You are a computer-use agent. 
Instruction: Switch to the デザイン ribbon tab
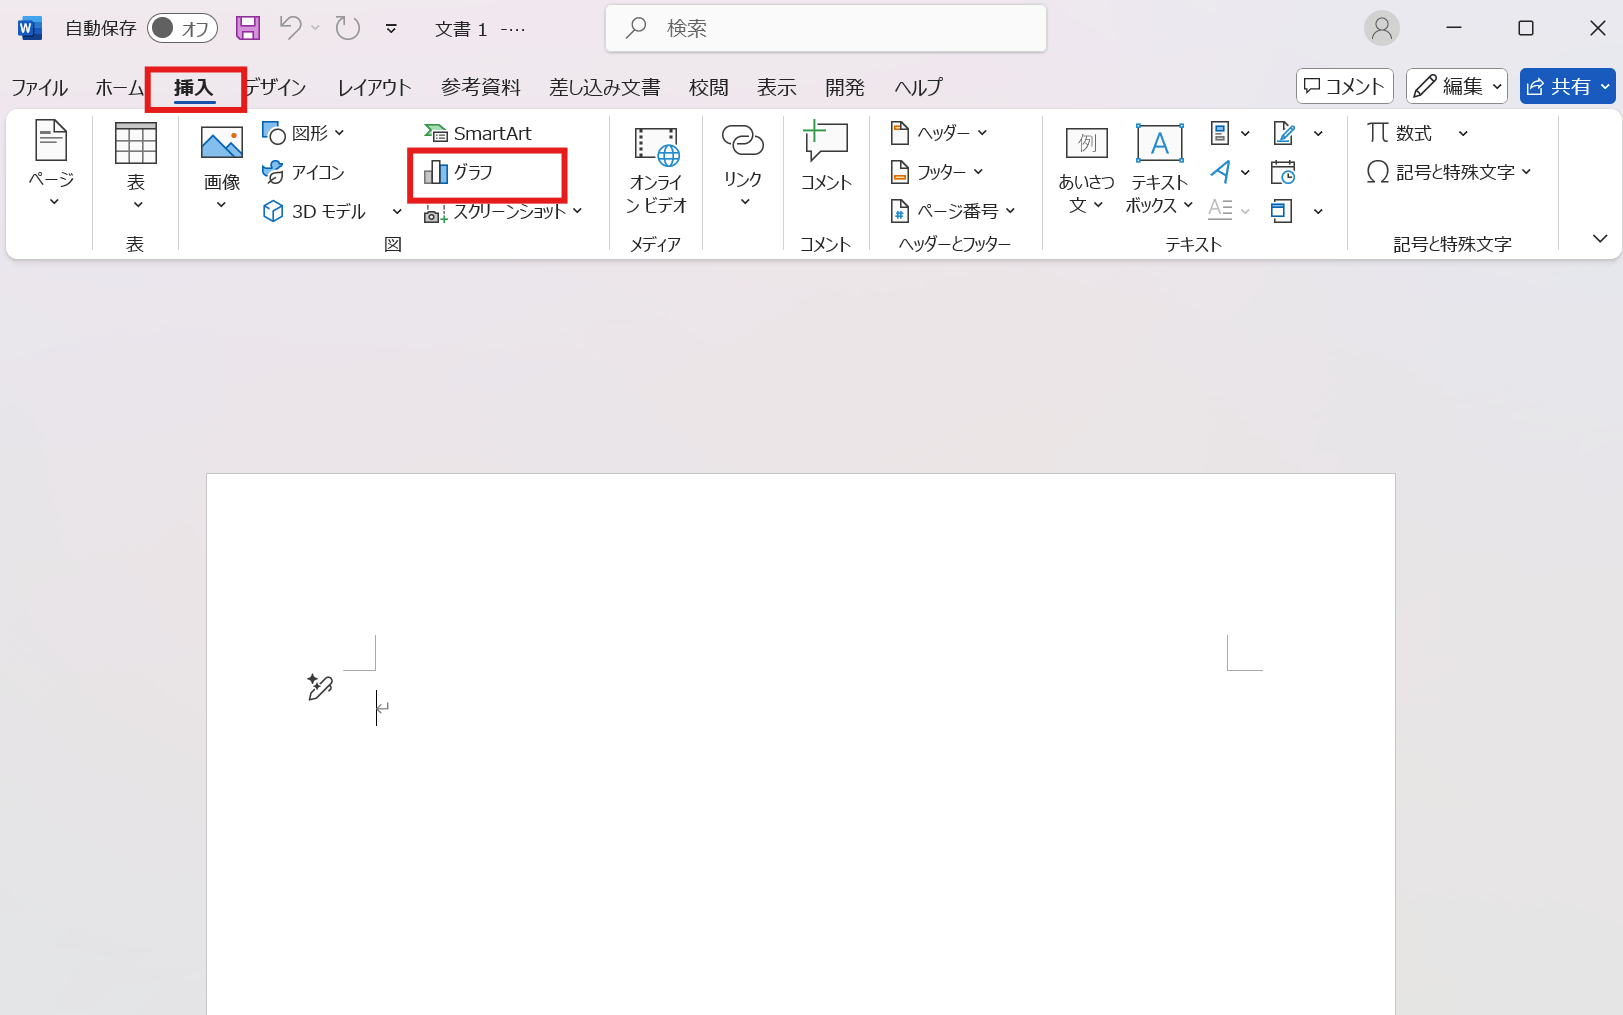tap(274, 87)
